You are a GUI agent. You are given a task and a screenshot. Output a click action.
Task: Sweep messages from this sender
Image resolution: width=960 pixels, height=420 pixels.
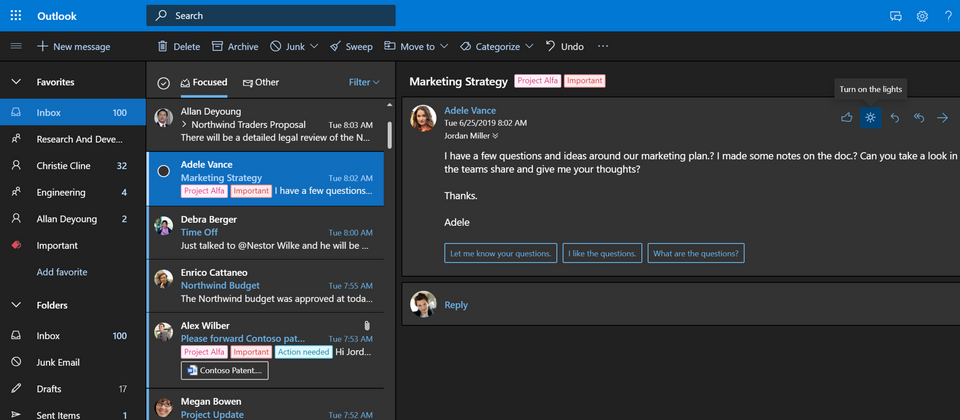click(x=351, y=47)
